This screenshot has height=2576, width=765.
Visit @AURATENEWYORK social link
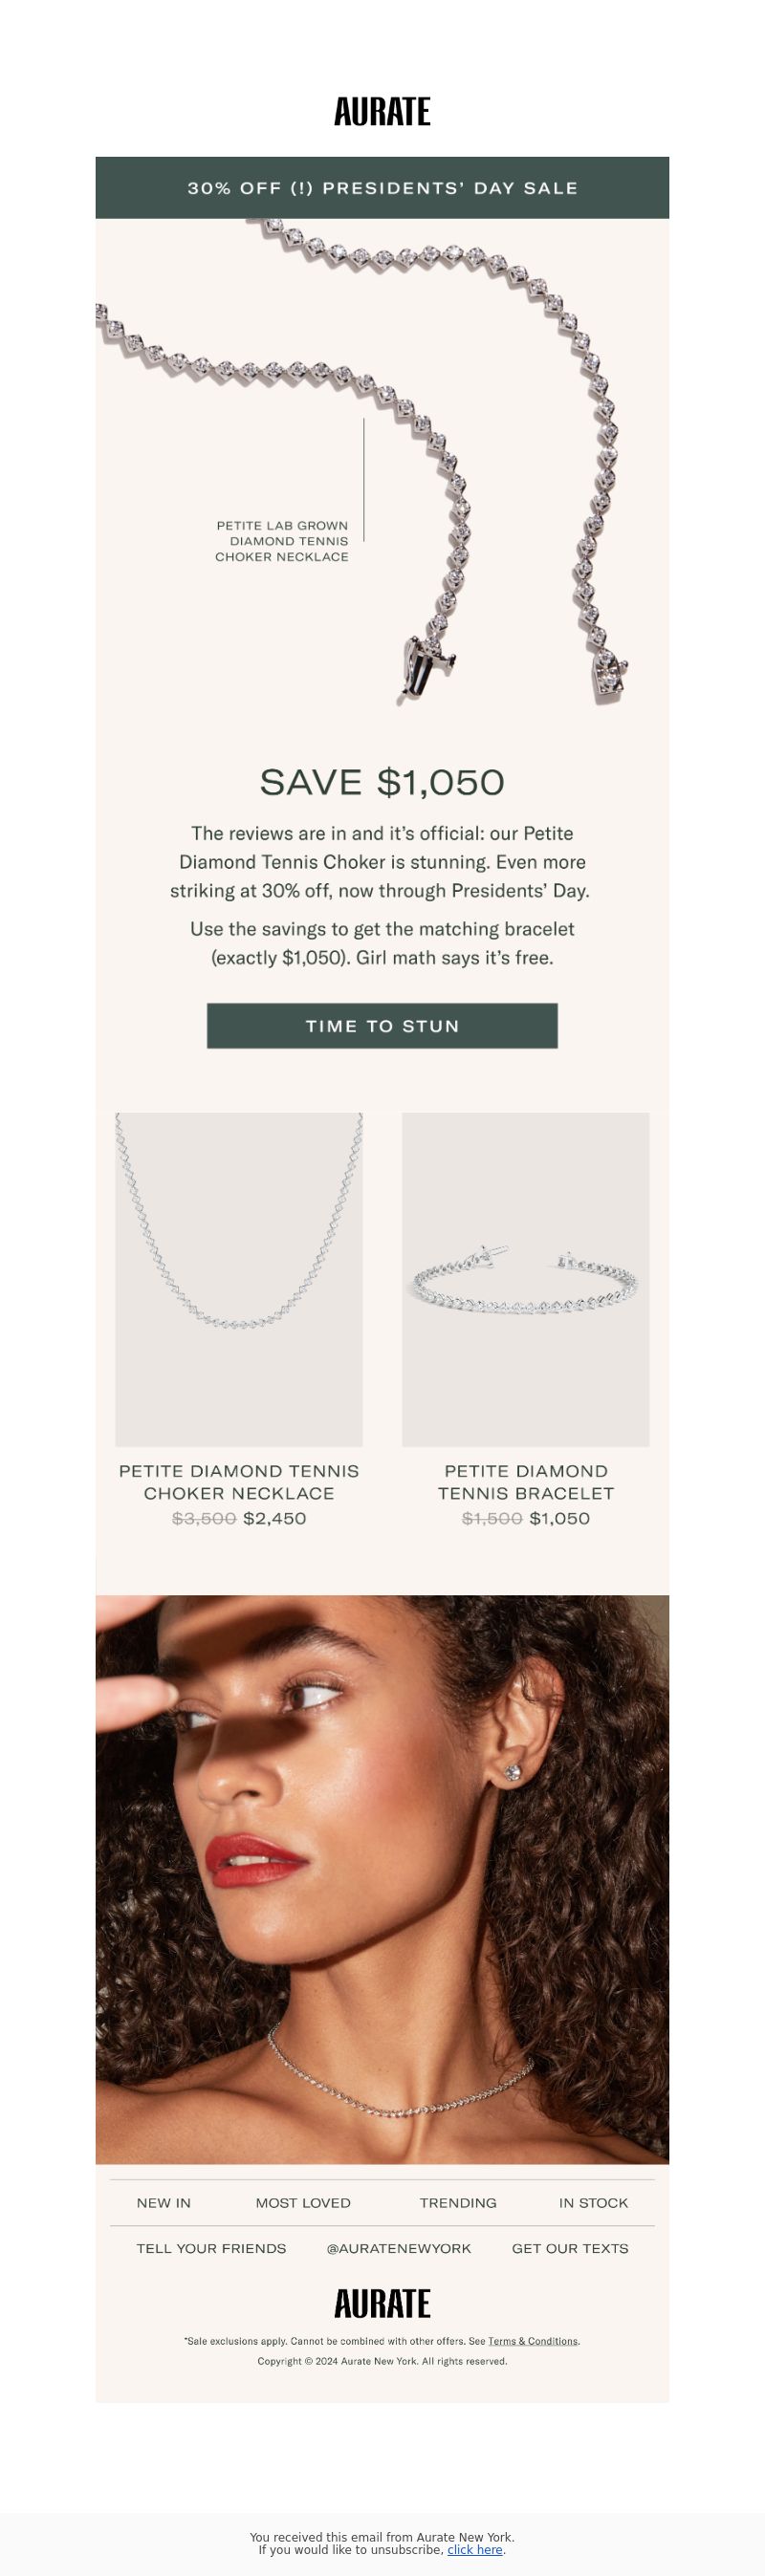399,2248
